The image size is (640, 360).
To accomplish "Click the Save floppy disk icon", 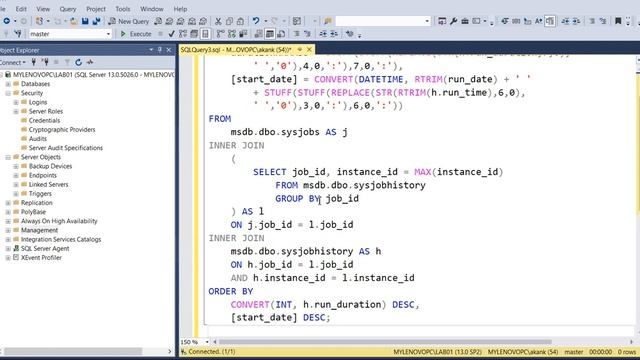I will point(85,21).
